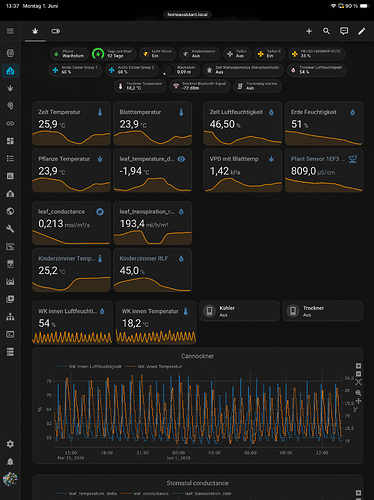Open the Zelt Luftfeuchtigkeit card
374x500 pixels.
(x=243, y=124)
